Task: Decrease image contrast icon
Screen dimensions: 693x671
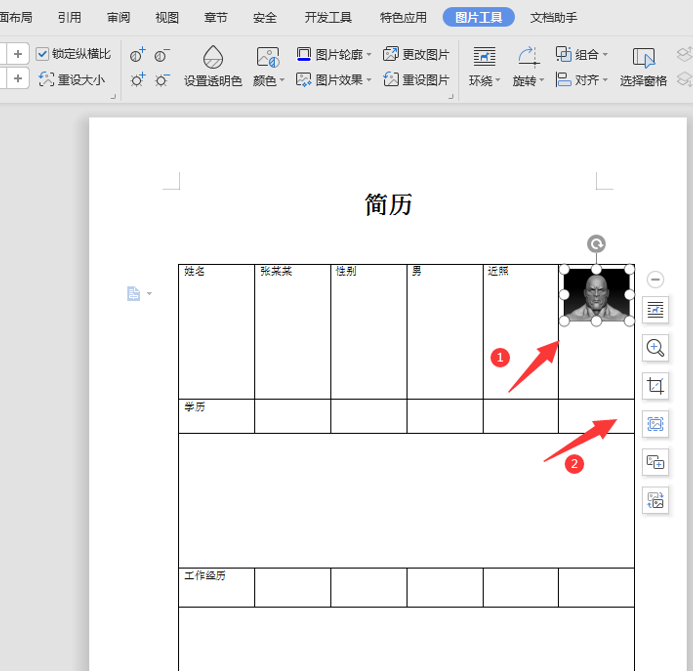Action: (x=162, y=55)
